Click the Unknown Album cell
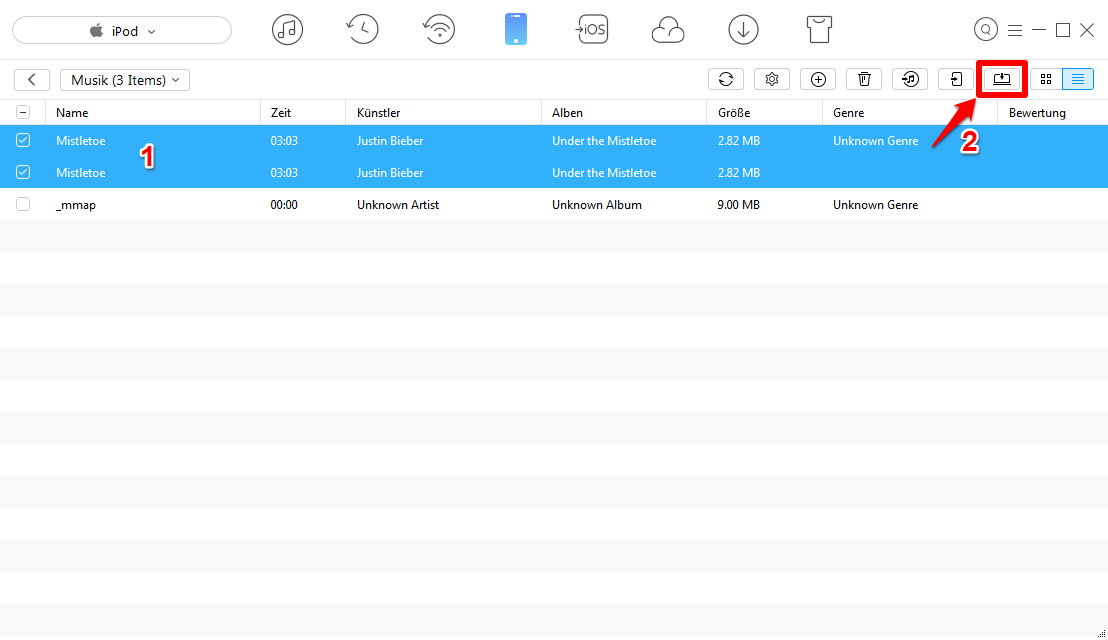The width and height of the screenshot is (1108, 640). [x=596, y=205]
